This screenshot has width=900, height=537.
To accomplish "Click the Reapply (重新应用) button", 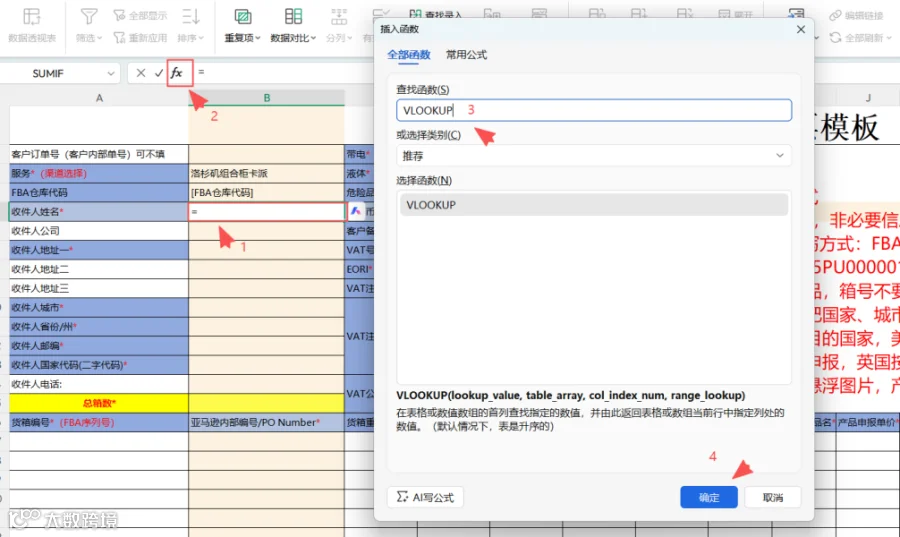I will (140, 38).
